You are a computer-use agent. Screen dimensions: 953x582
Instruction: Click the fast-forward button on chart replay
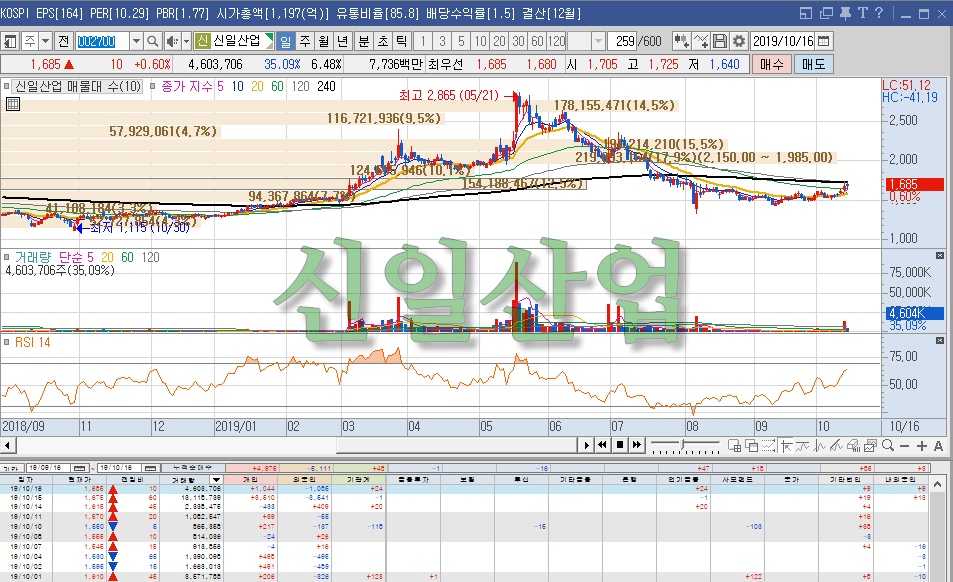tap(636, 445)
